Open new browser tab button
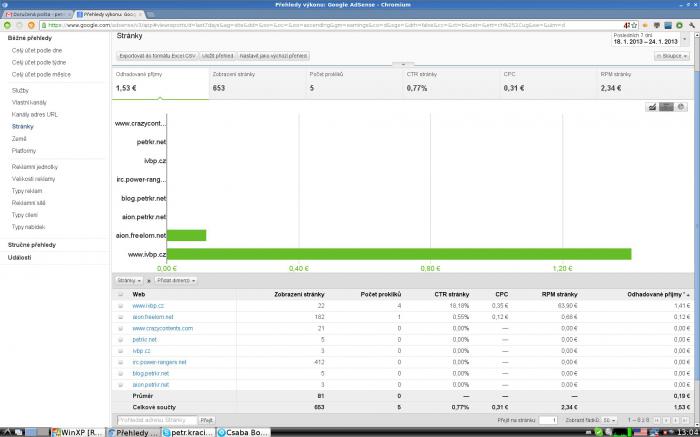 [x=153, y=15]
